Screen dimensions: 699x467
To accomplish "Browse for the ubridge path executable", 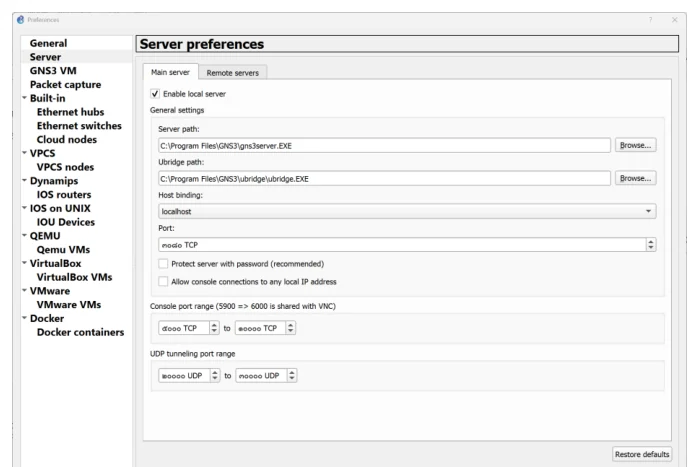I will point(635,178).
